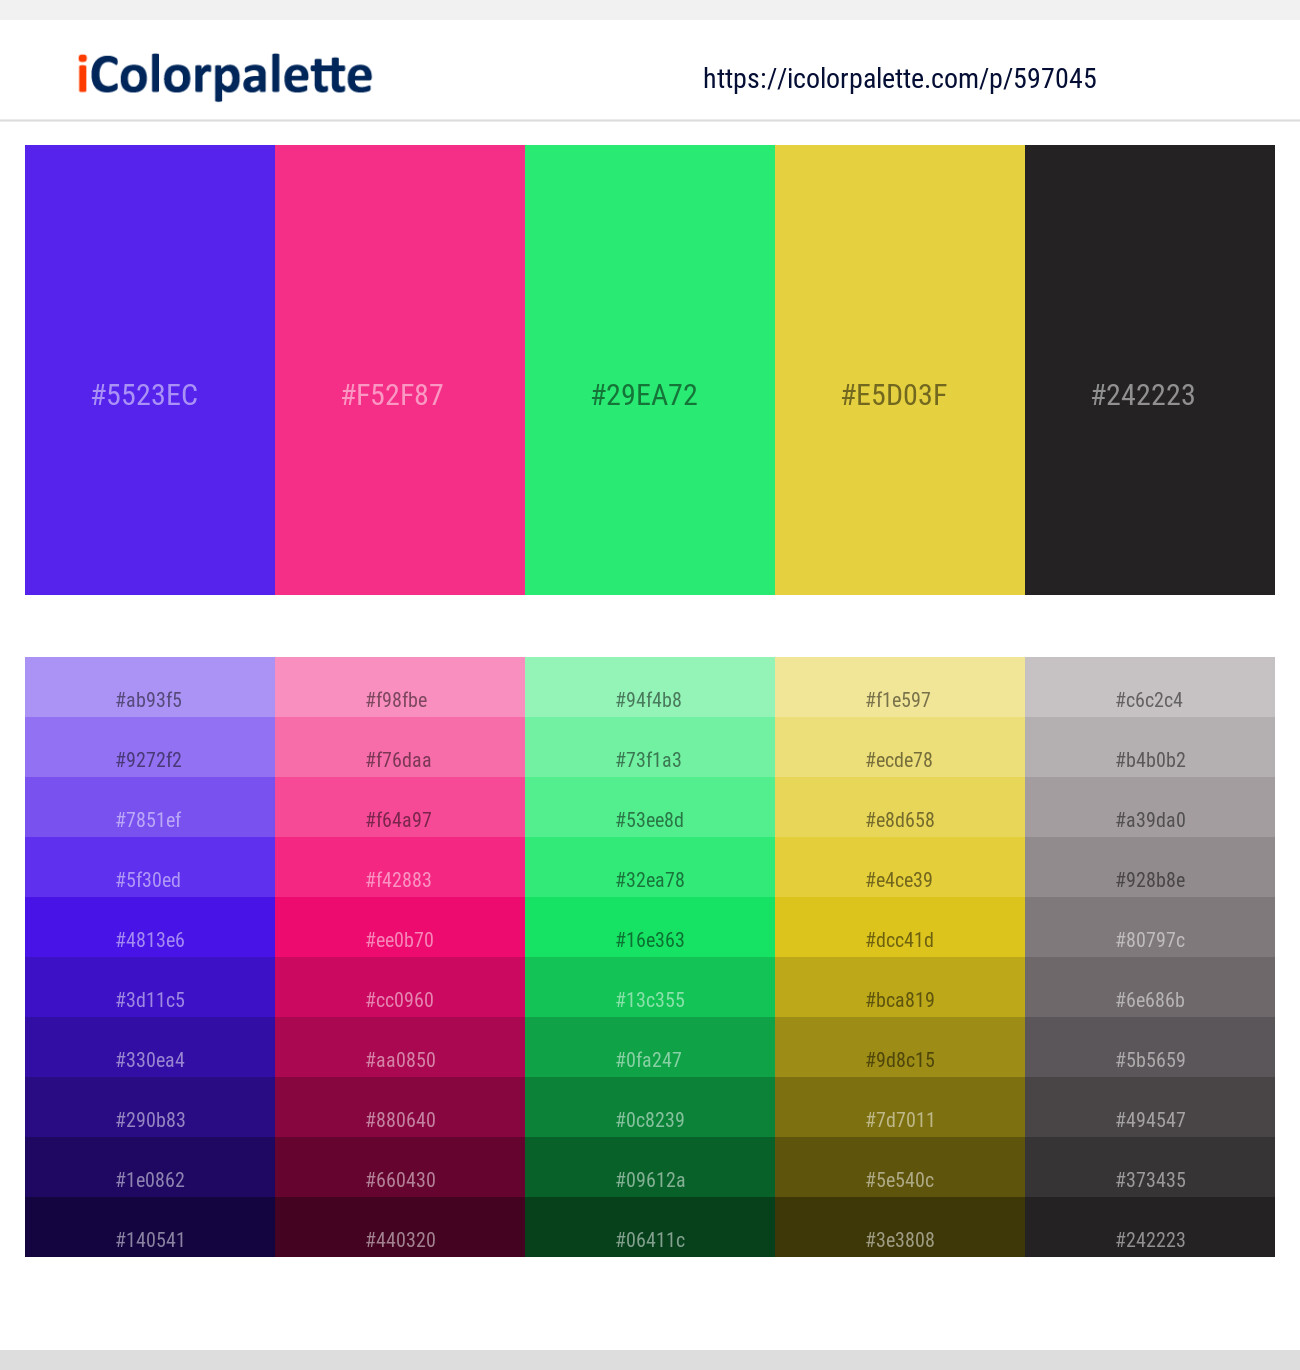The width and height of the screenshot is (1300, 1370).
Task: Choose the #06411c darkest green shade
Action: coord(650,1227)
